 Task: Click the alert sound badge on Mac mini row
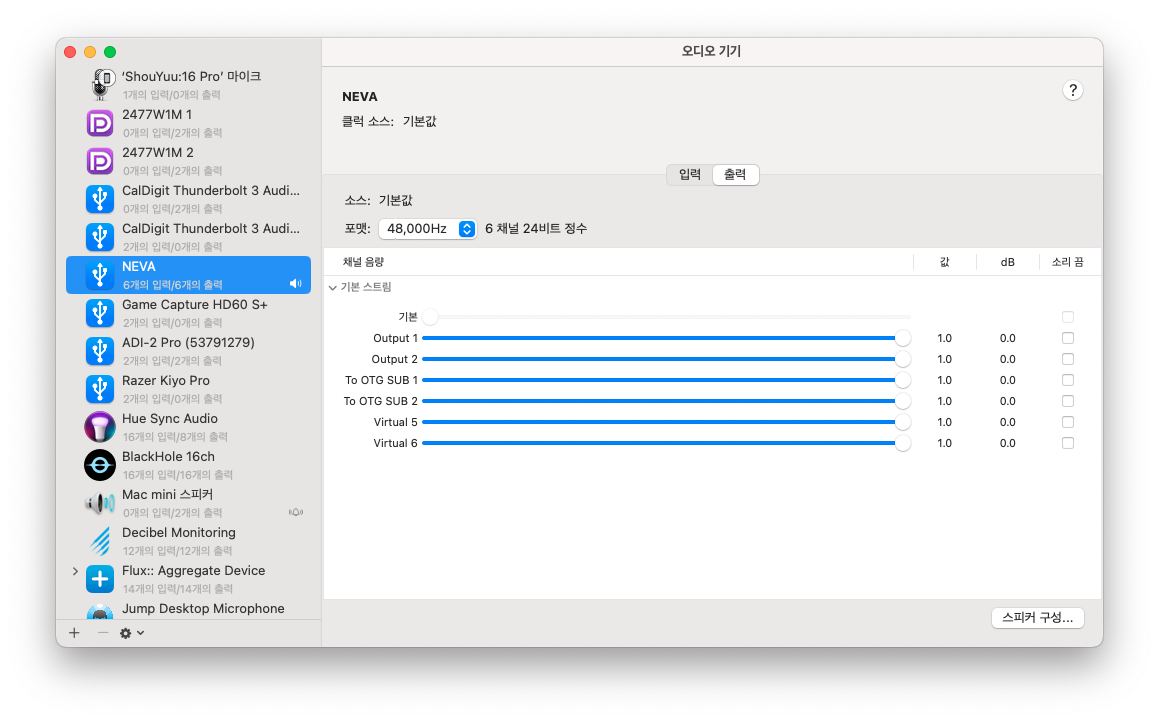[x=296, y=512]
